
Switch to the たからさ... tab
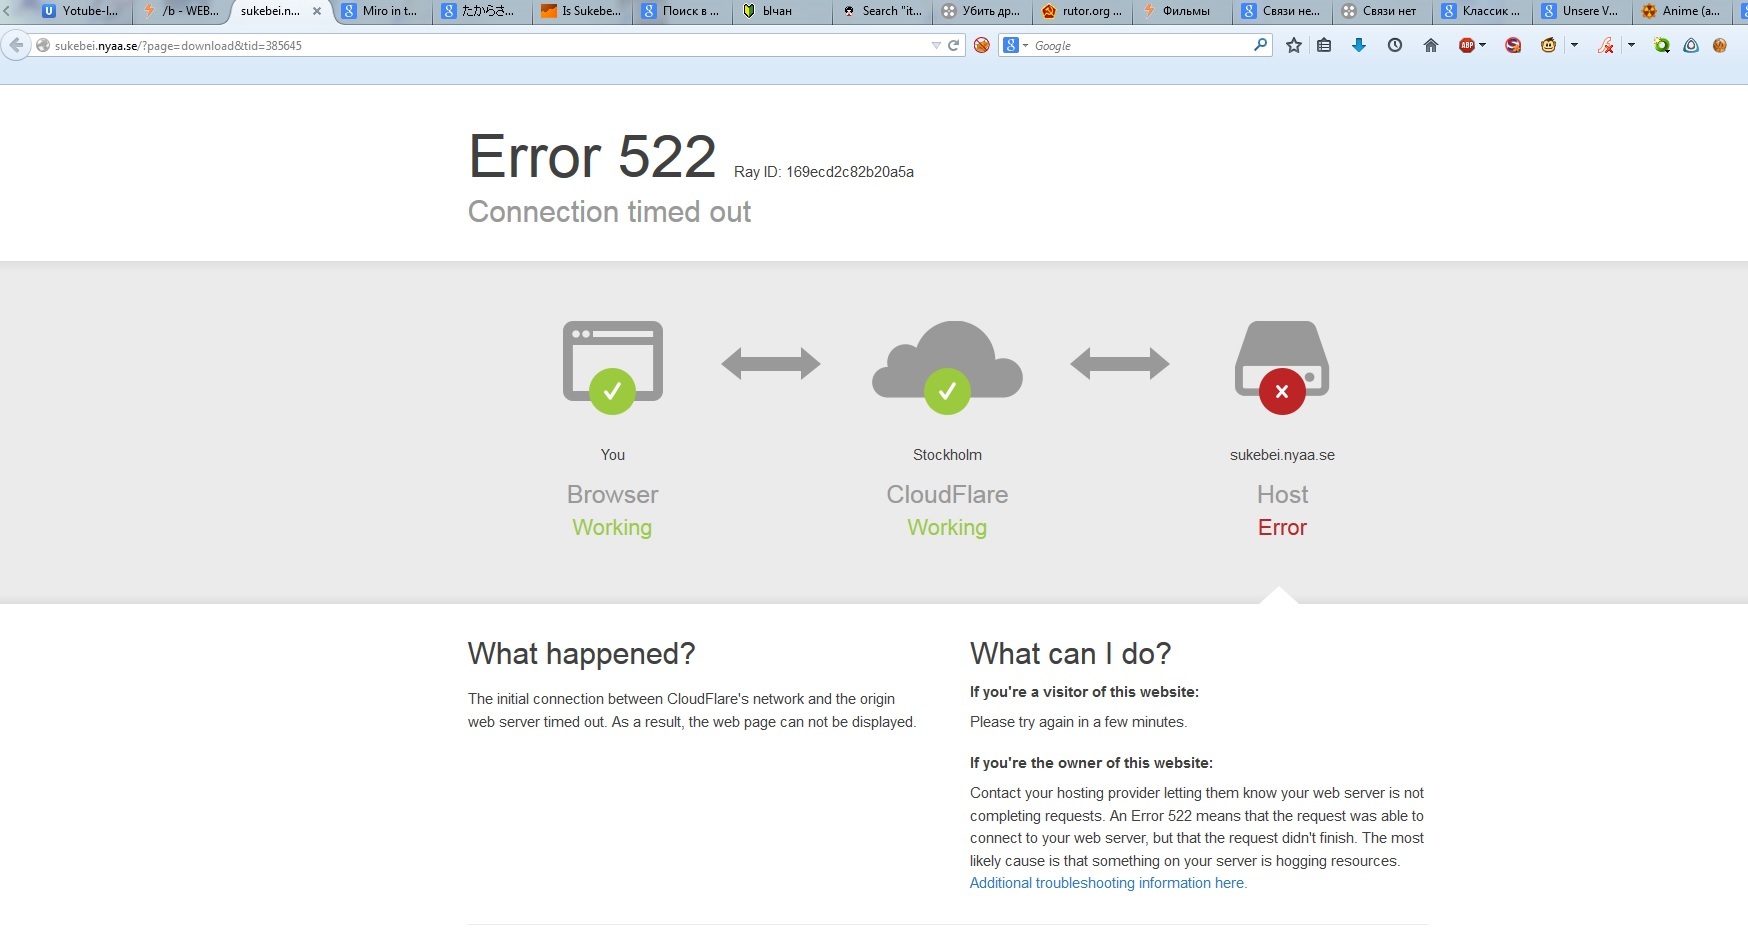(481, 11)
